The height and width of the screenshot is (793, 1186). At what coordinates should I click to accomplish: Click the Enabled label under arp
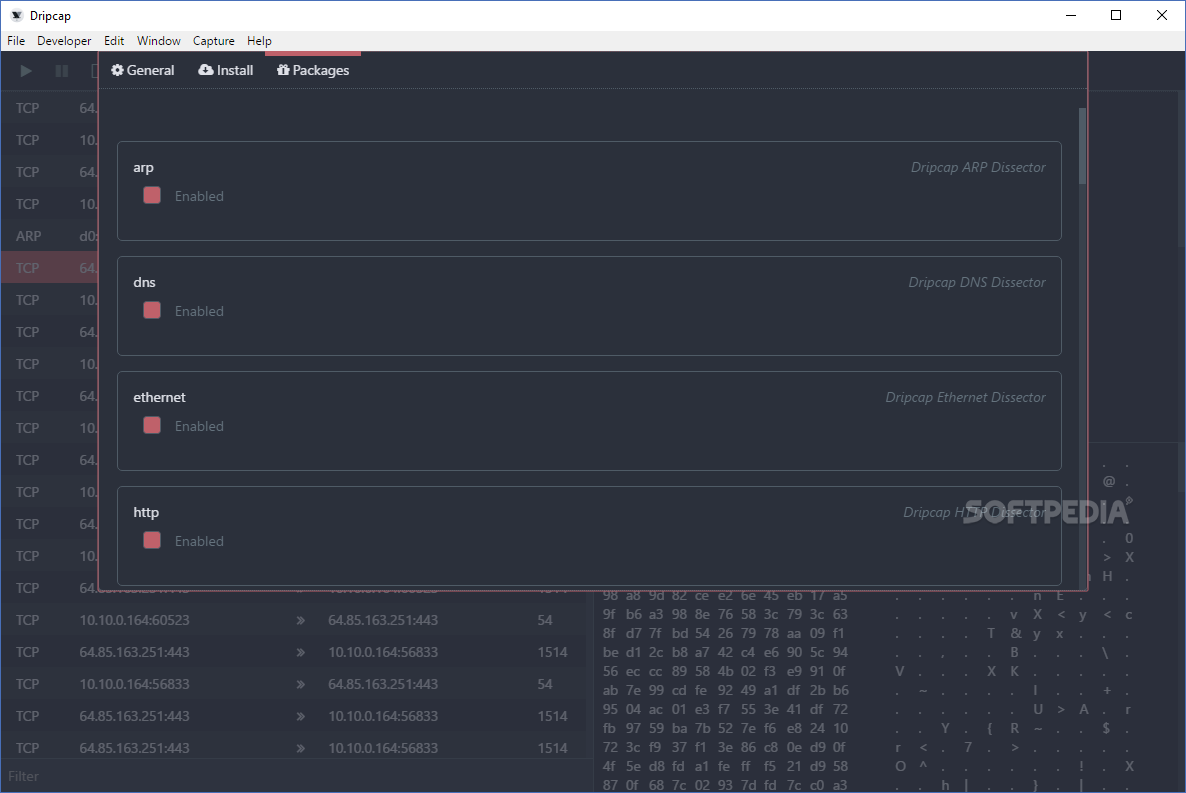[x=199, y=196]
